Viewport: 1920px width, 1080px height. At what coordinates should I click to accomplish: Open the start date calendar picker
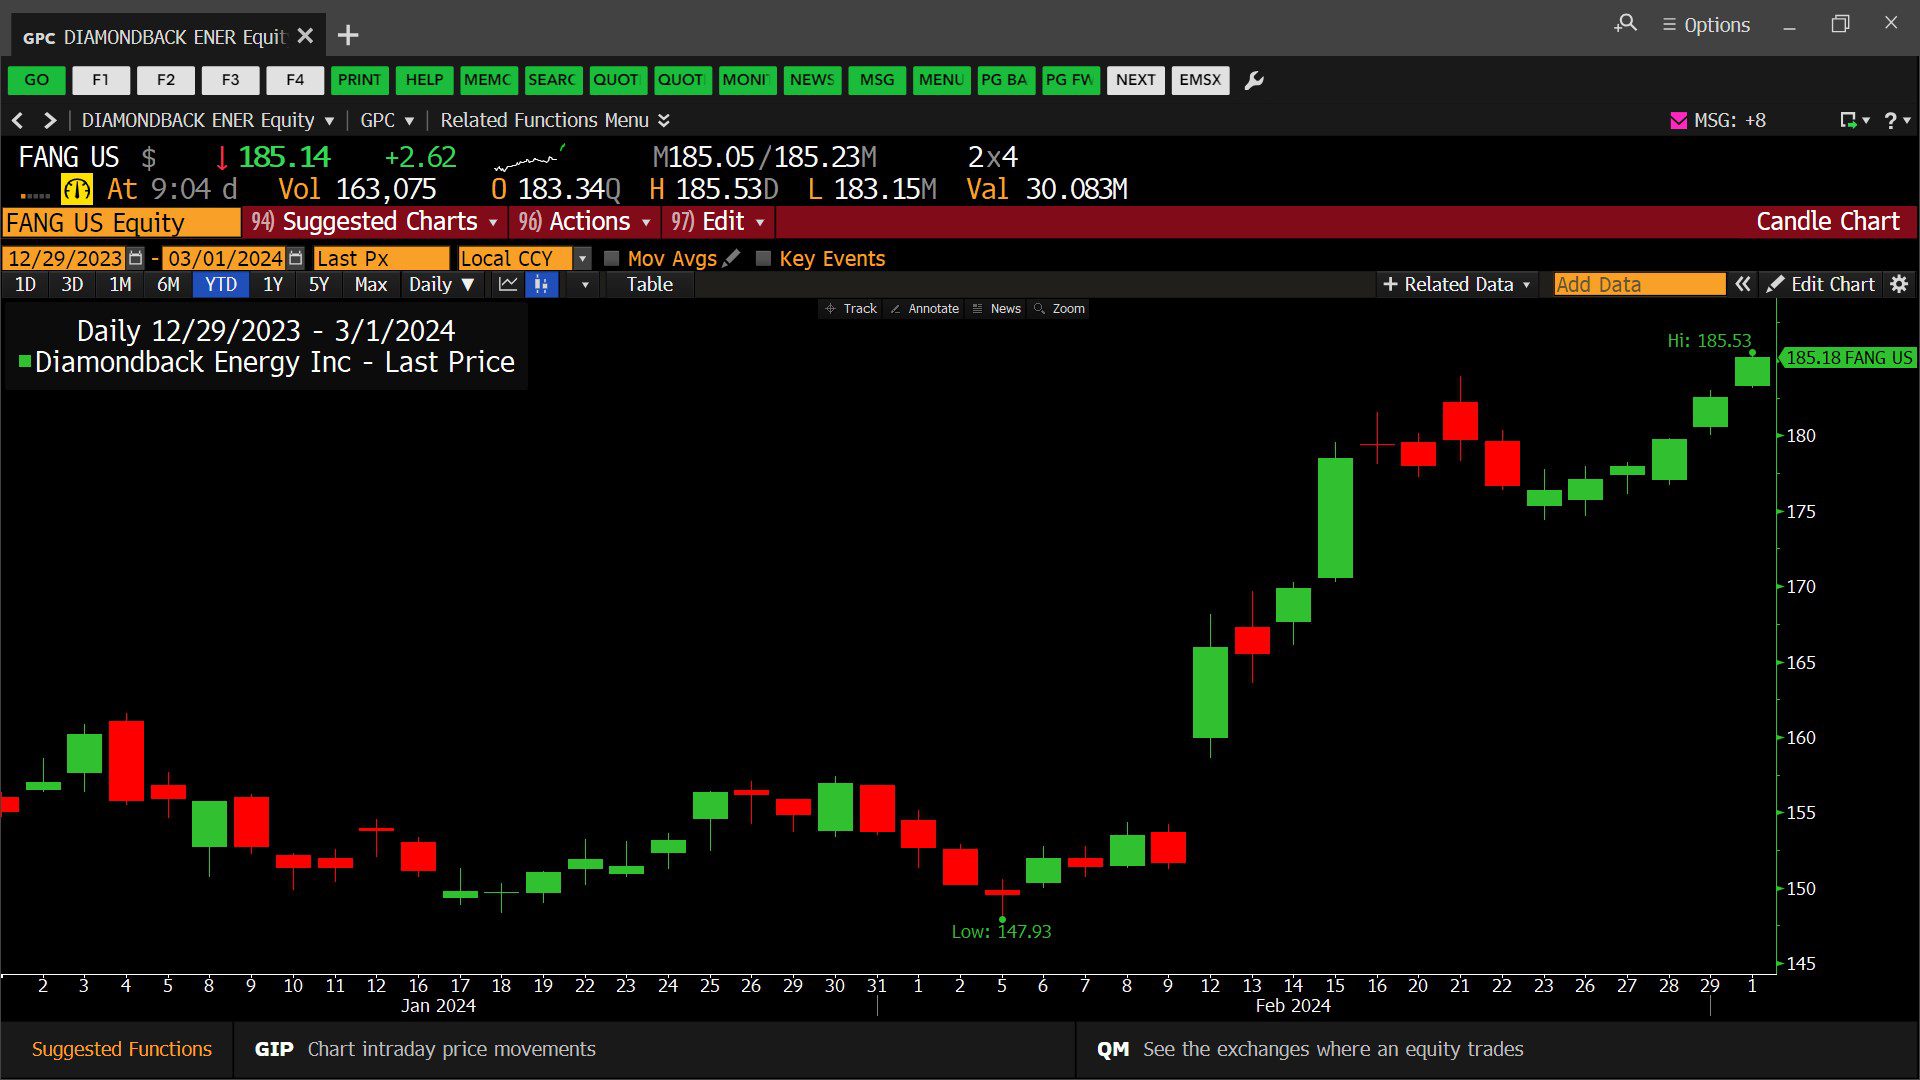coord(136,258)
